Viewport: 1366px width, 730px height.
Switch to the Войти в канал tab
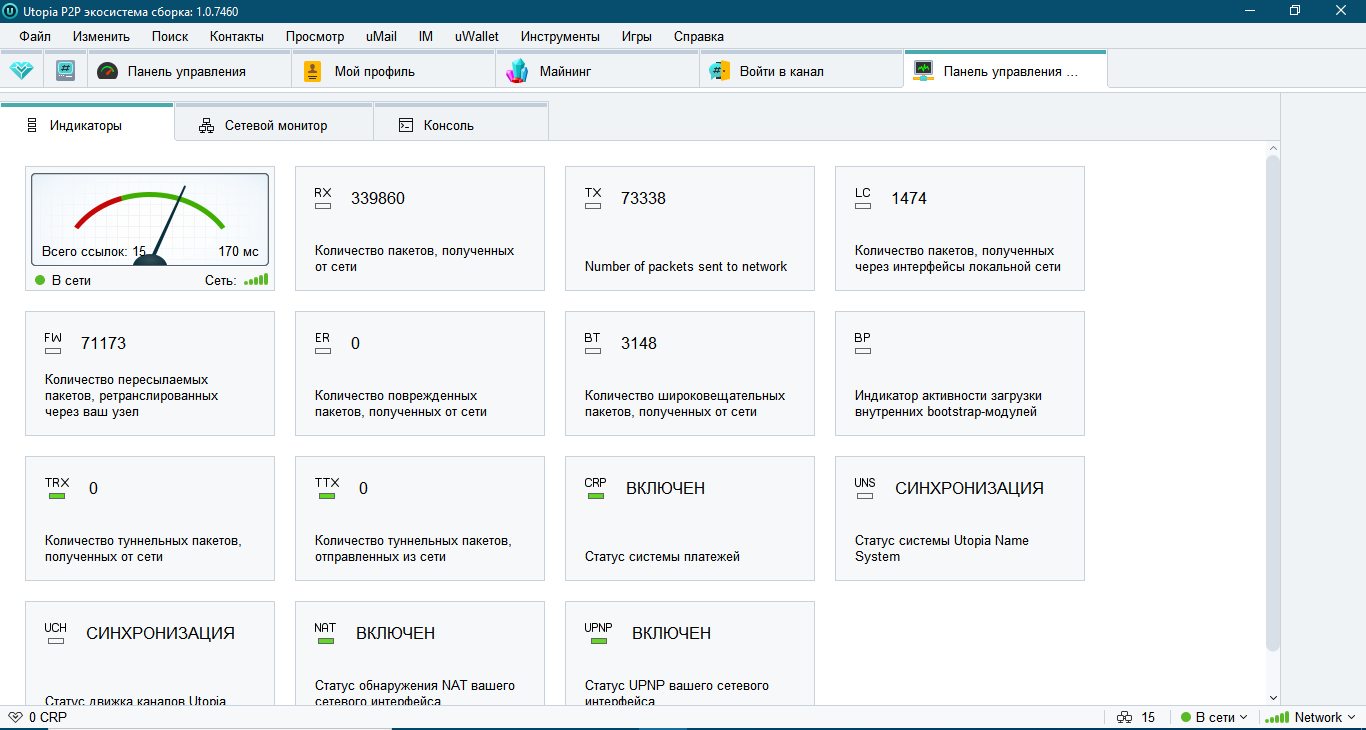click(801, 71)
